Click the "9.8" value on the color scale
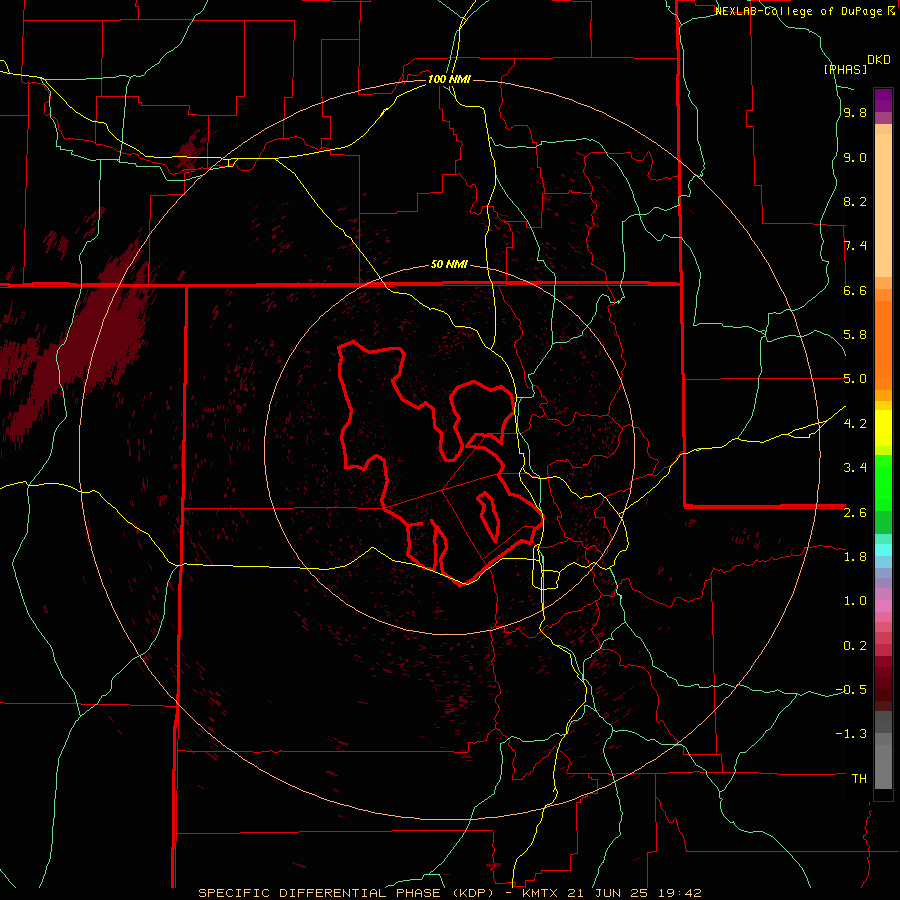This screenshot has height=900, width=900. [x=855, y=113]
